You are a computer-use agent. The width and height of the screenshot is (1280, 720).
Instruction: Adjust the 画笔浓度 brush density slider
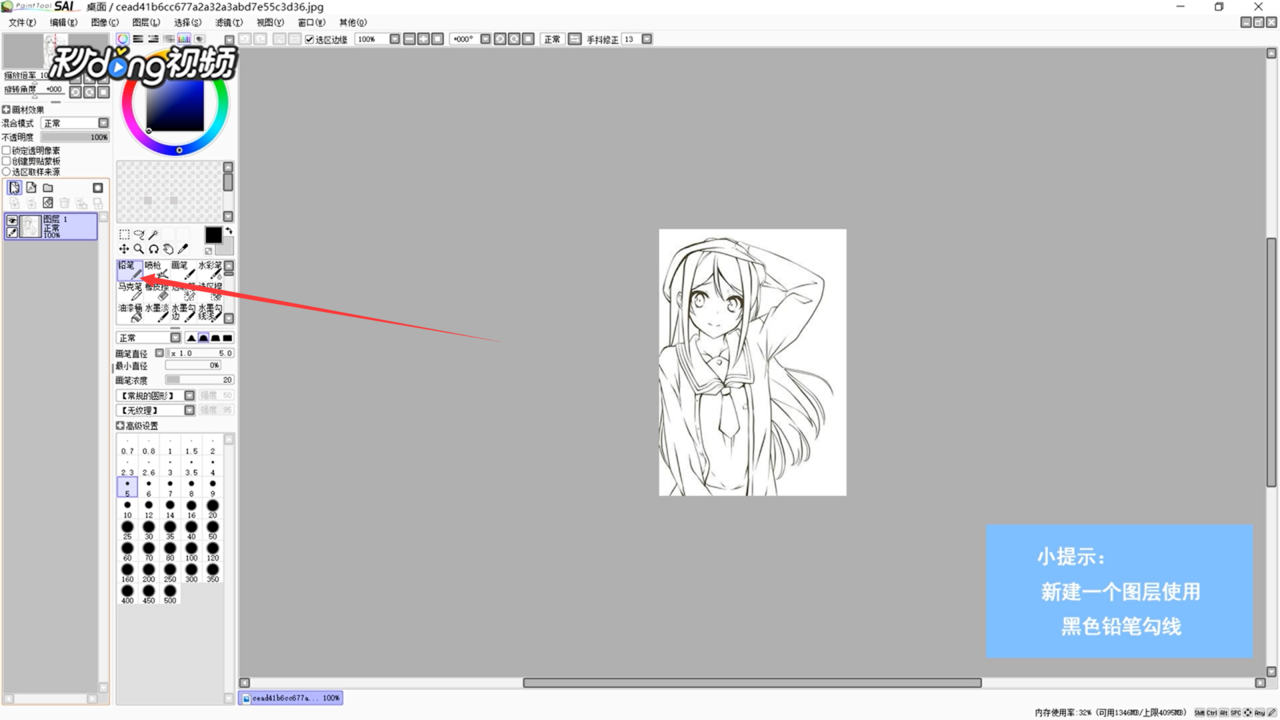click(199, 380)
